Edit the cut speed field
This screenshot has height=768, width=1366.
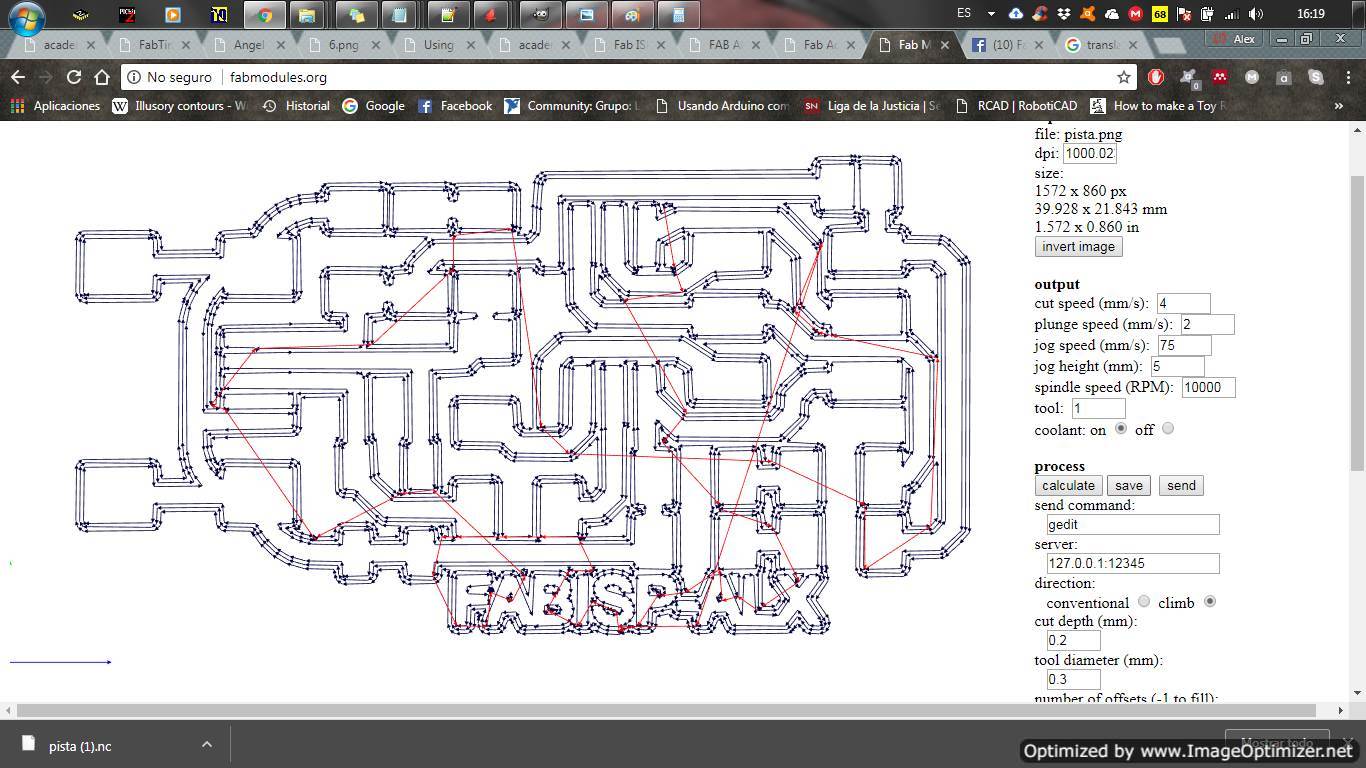1183,303
